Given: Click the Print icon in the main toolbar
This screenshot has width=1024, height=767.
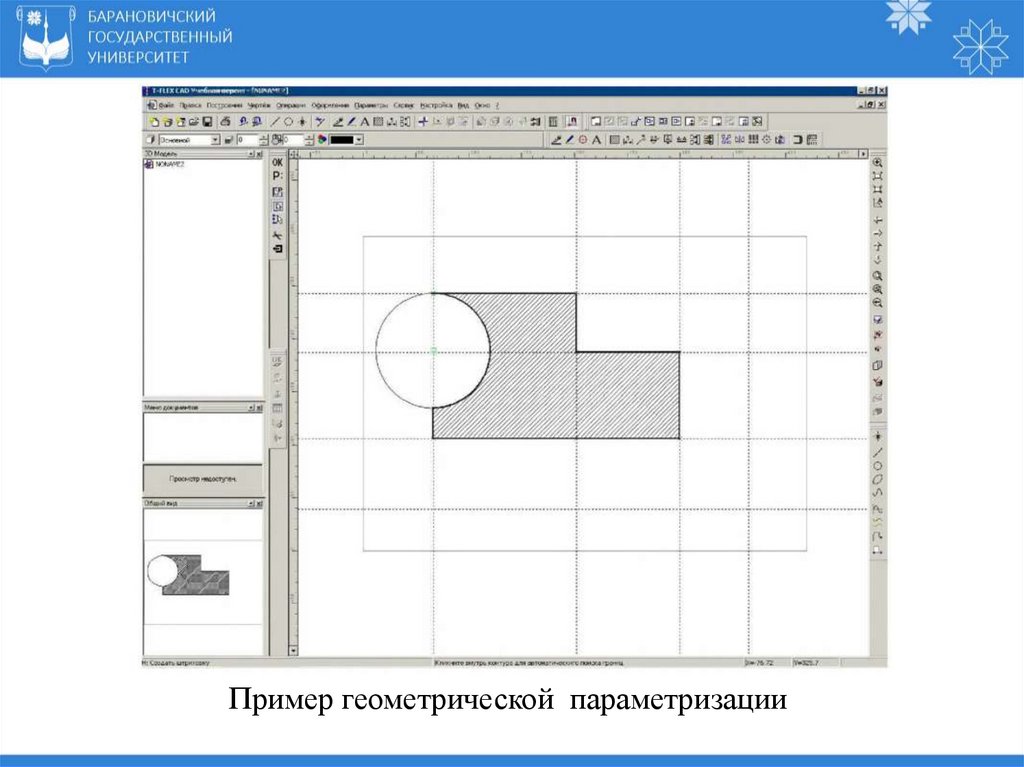Looking at the screenshot, I should pyautogui.click(x=225, y=122).
